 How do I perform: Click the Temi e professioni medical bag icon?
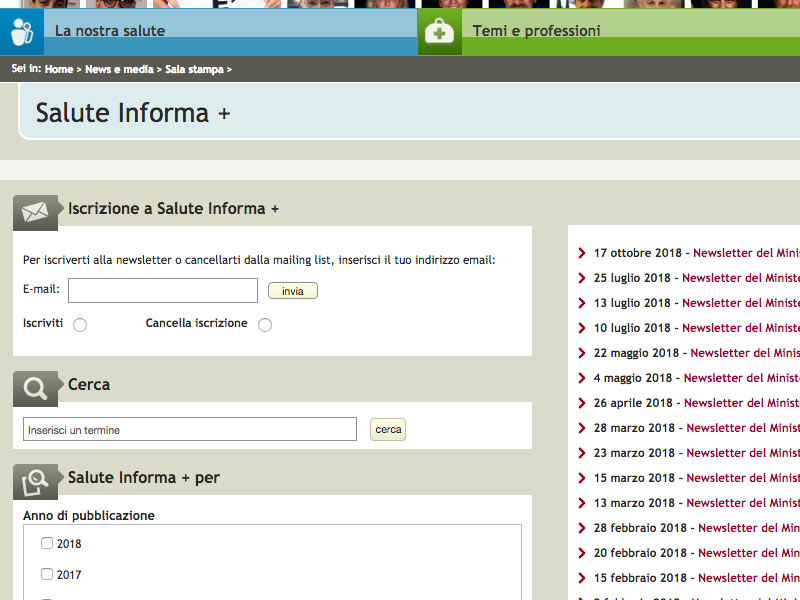pos(439,33)
